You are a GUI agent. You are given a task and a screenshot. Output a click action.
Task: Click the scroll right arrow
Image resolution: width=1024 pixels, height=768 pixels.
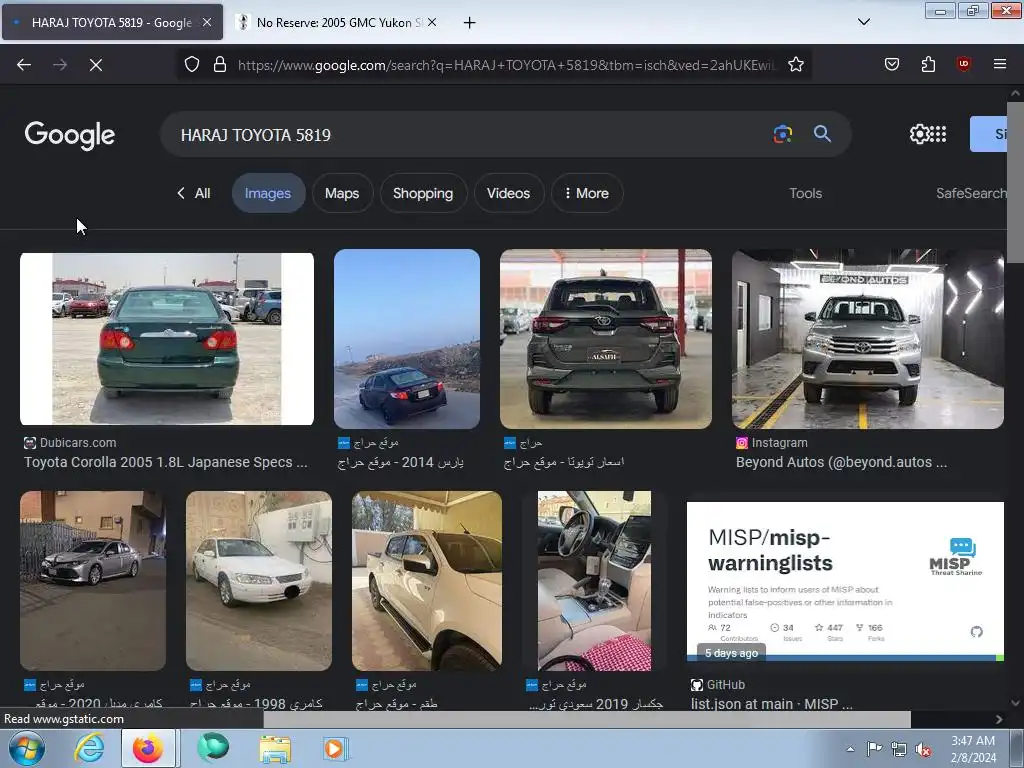[999, 719]
